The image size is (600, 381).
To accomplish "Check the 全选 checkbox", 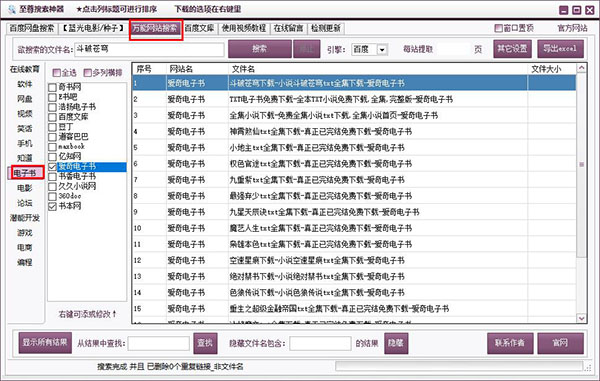I will 57,73.
